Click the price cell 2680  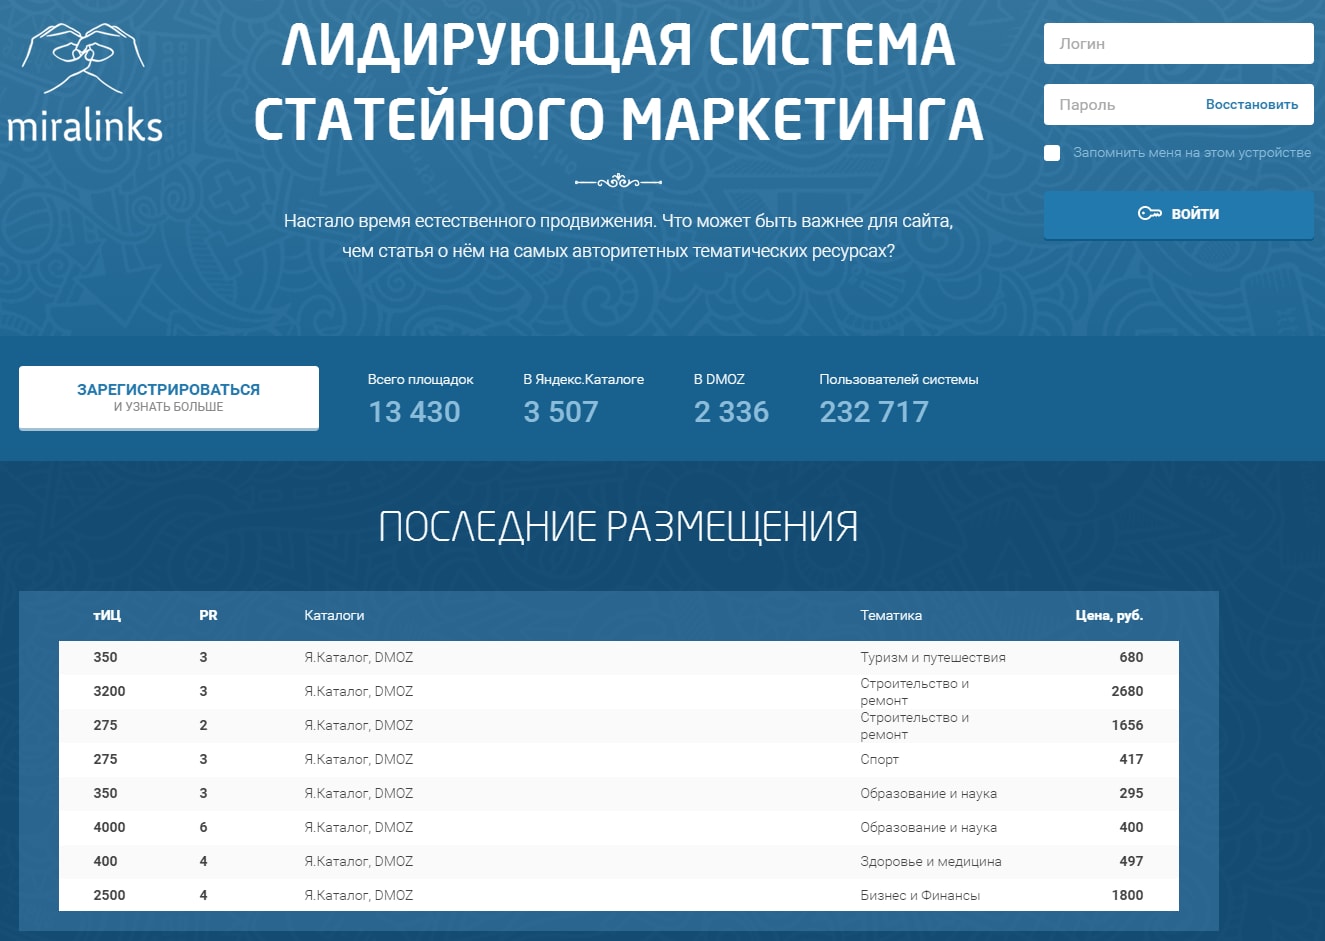1127,691
